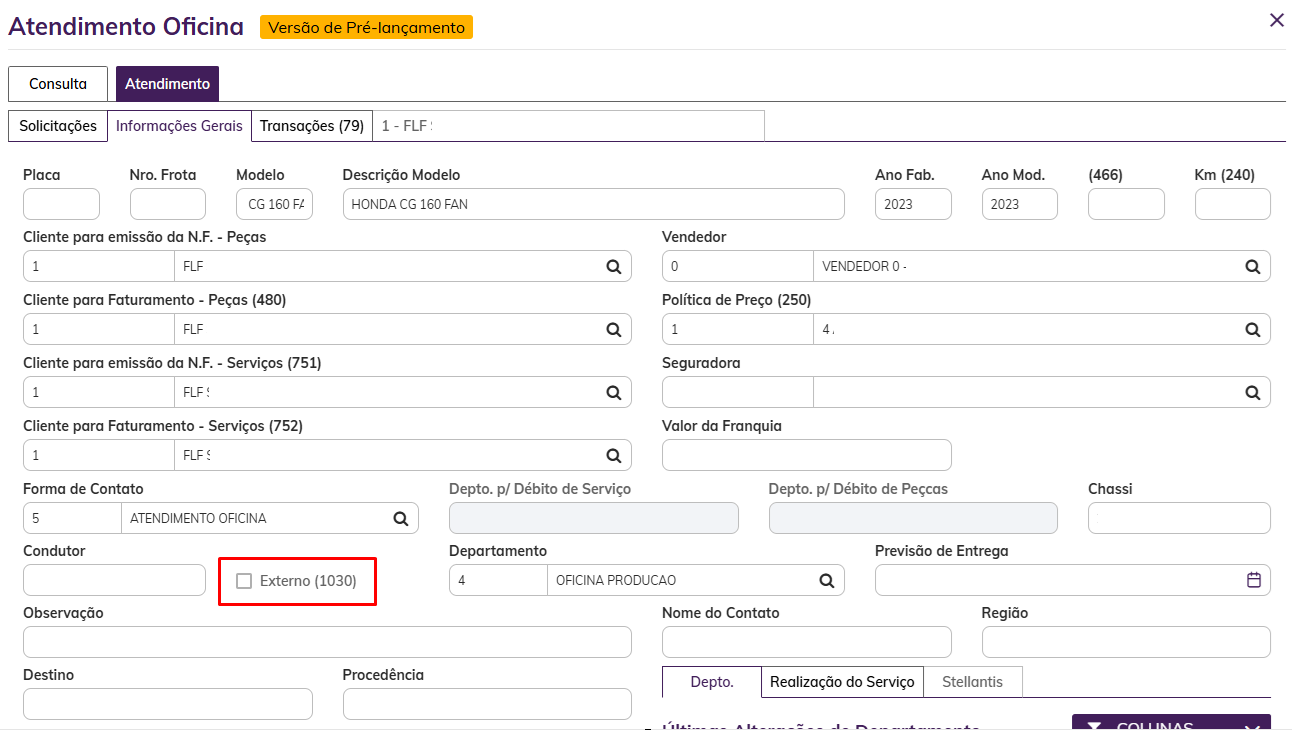Close the Atendimento Oficina window
Viewport: 1292px width, 730px height.
coord(1276,20)
